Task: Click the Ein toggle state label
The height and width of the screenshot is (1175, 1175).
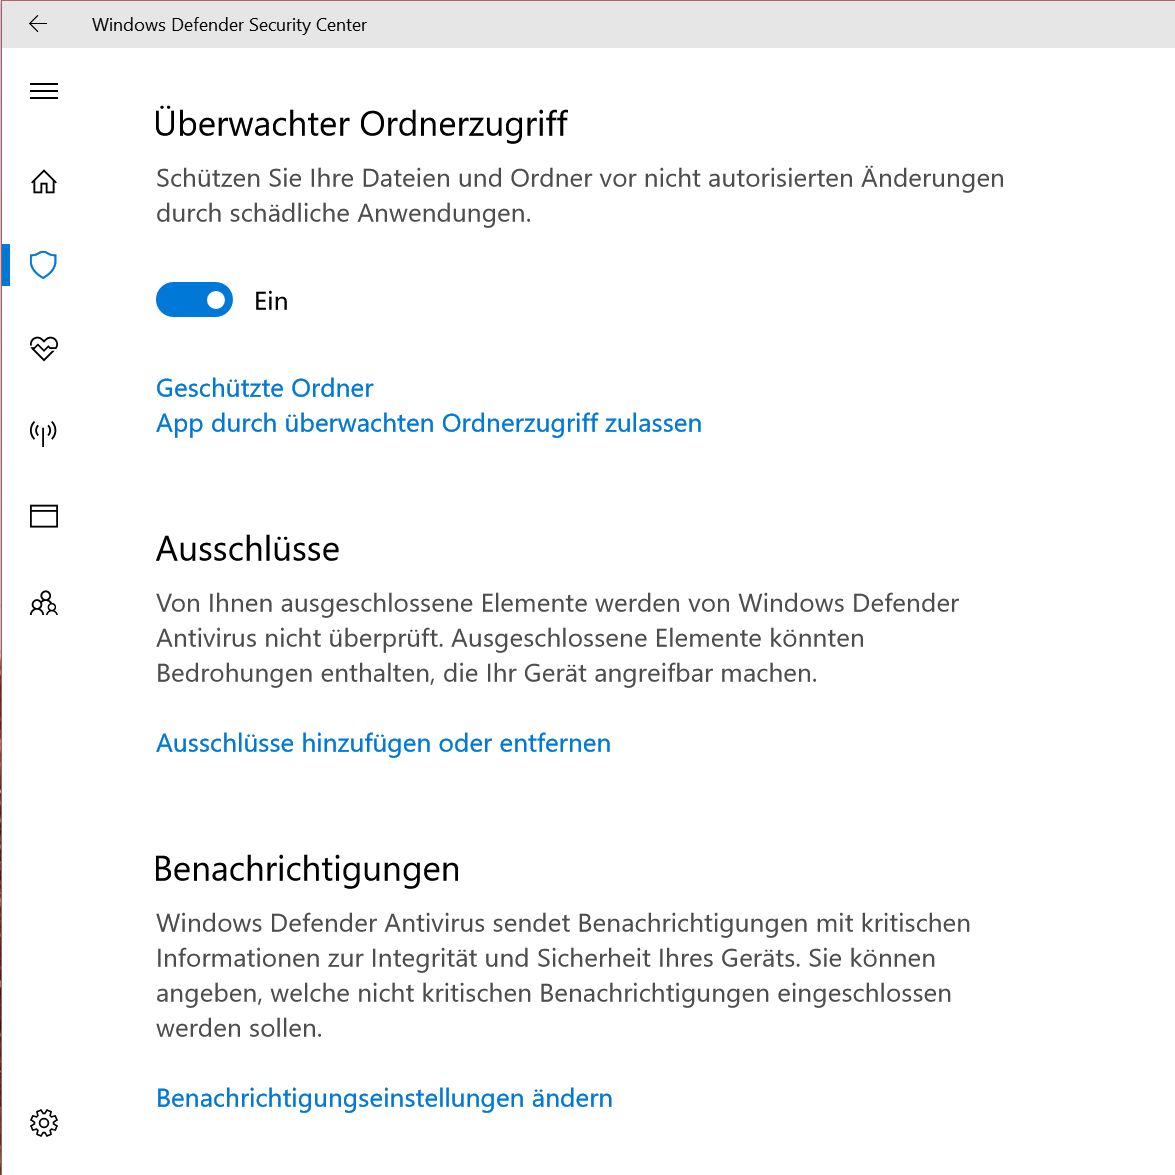Action: click(271, 301)
